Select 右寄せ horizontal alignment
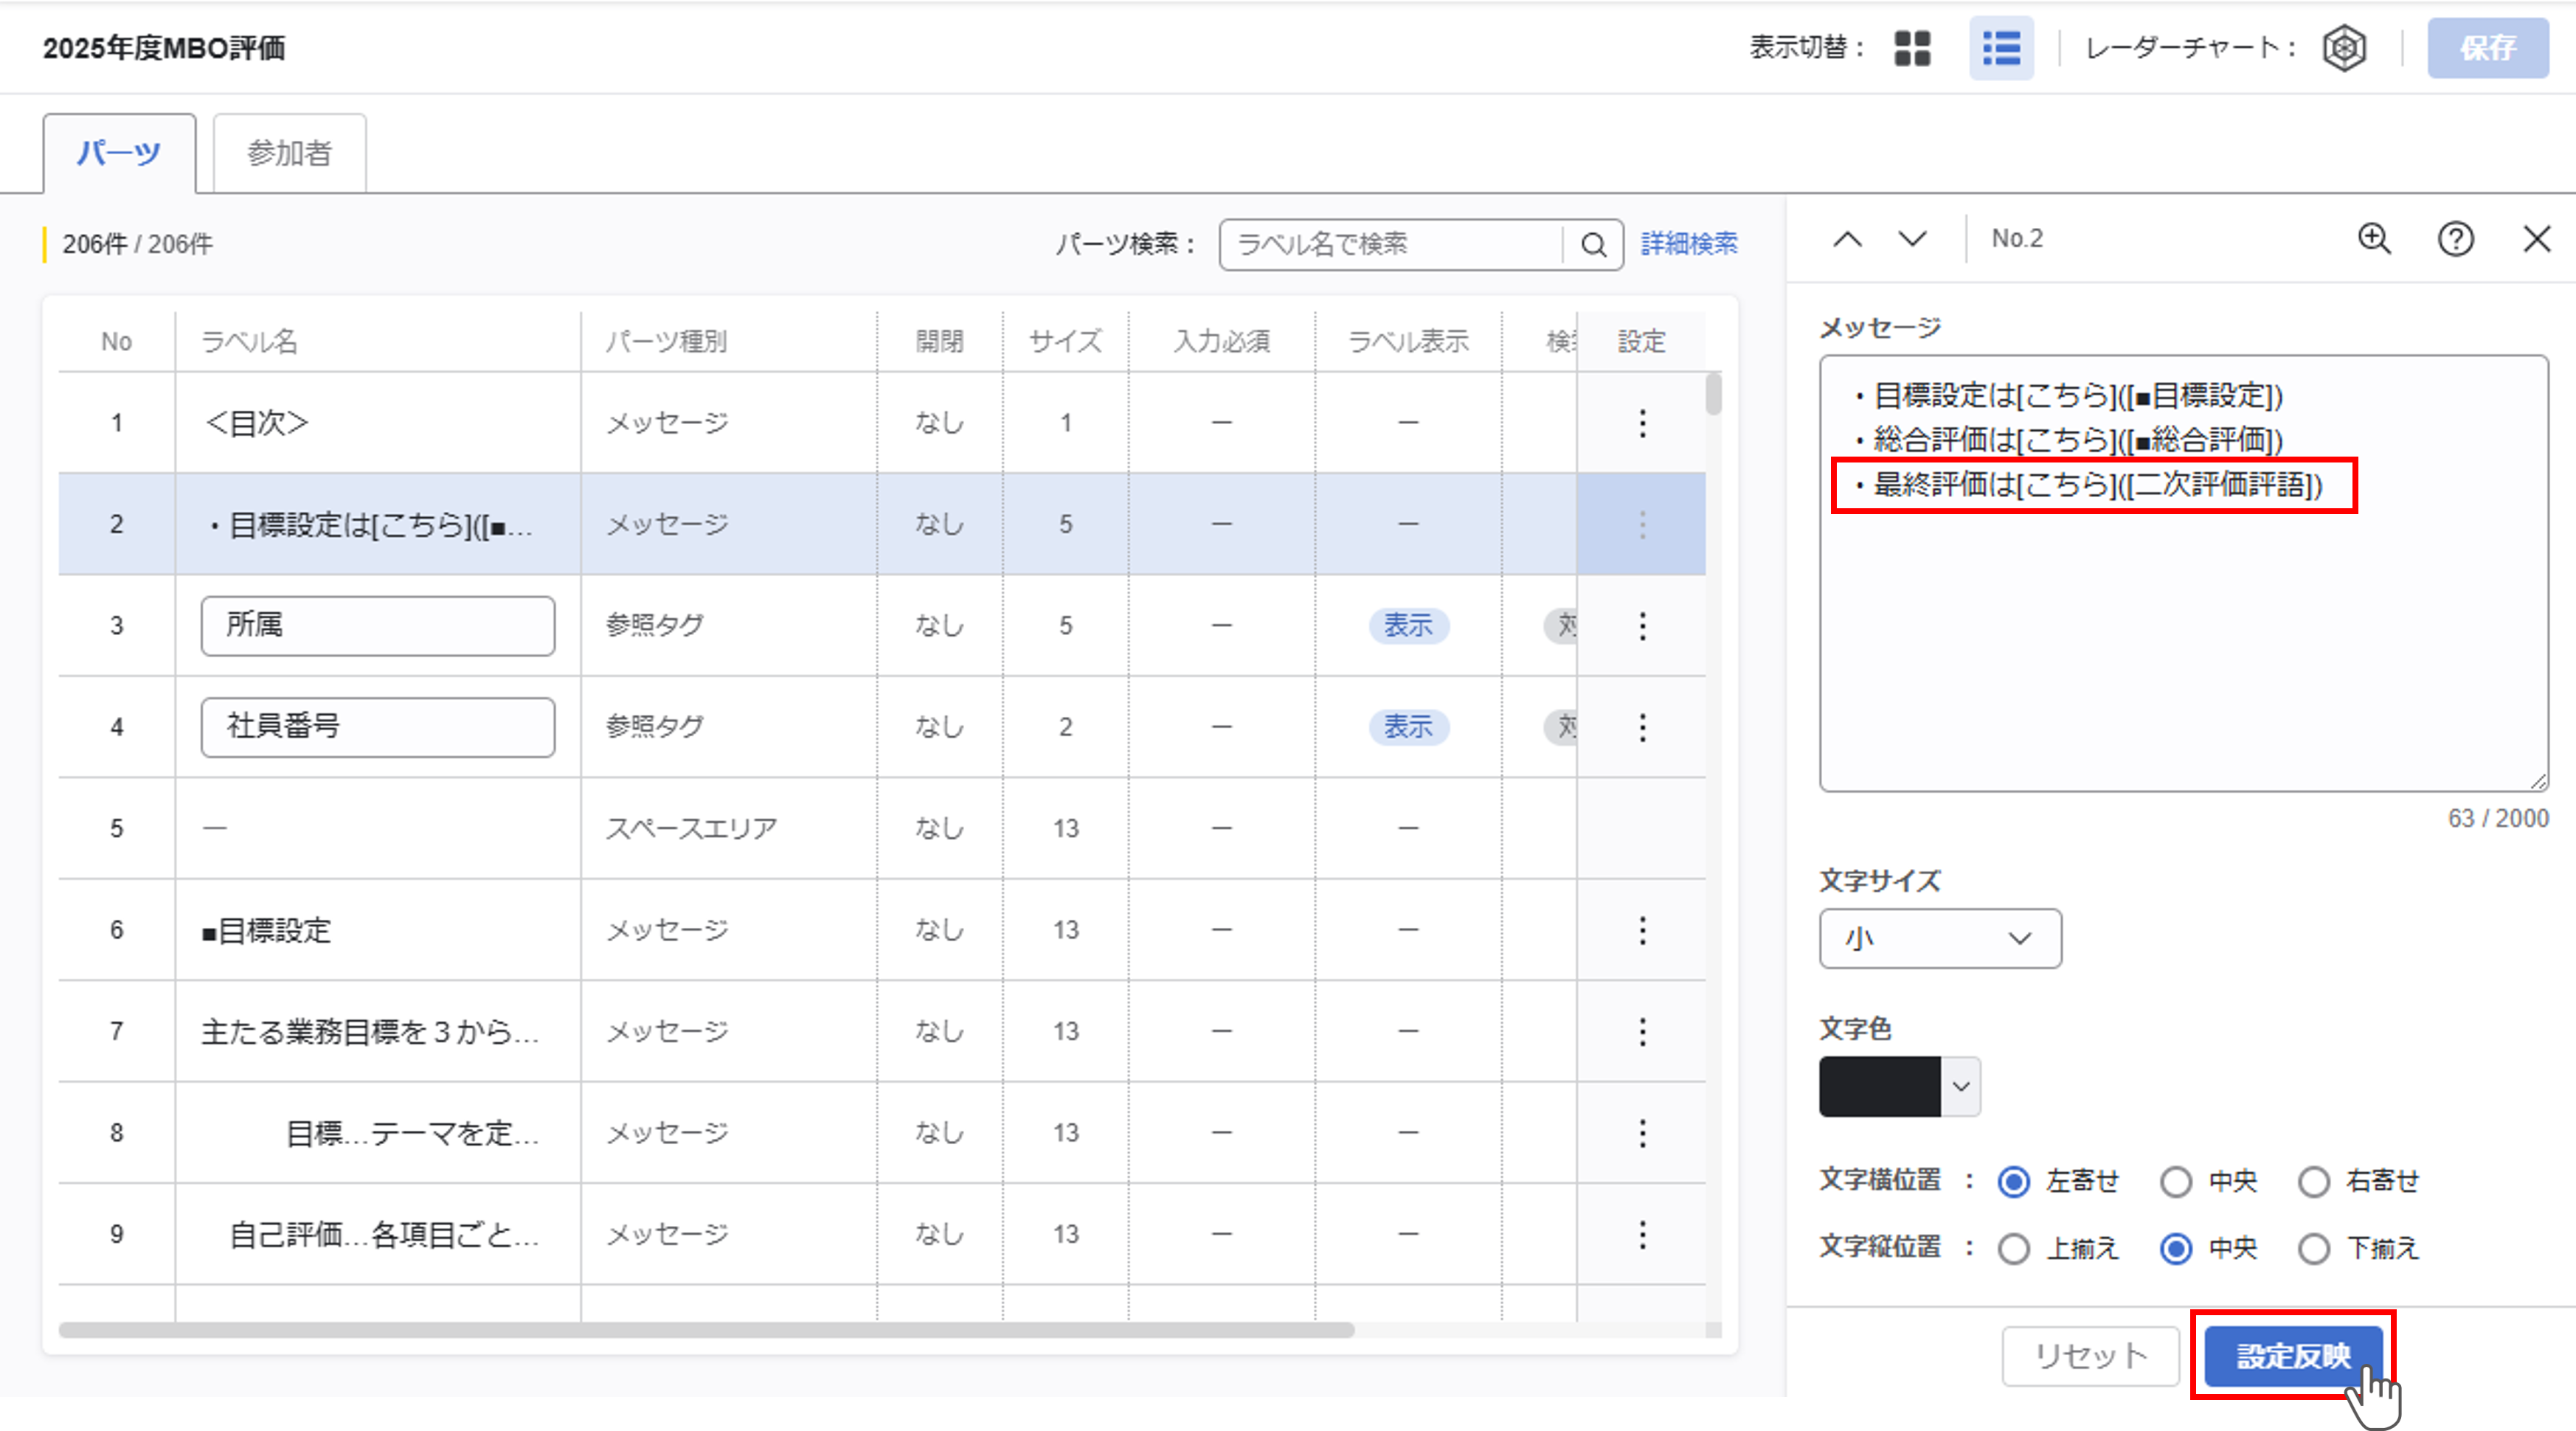2576x1431 pixels. click(2314, 1182)
